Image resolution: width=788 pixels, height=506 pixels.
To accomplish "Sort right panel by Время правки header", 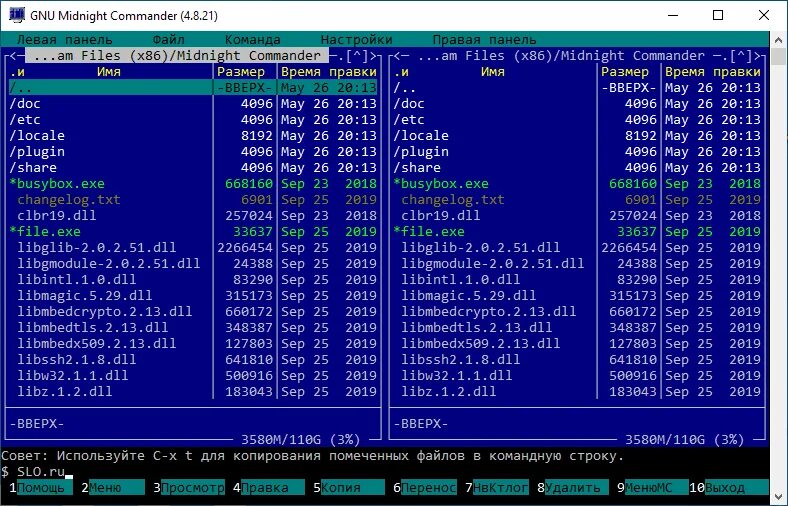I will tap(713, 71).
